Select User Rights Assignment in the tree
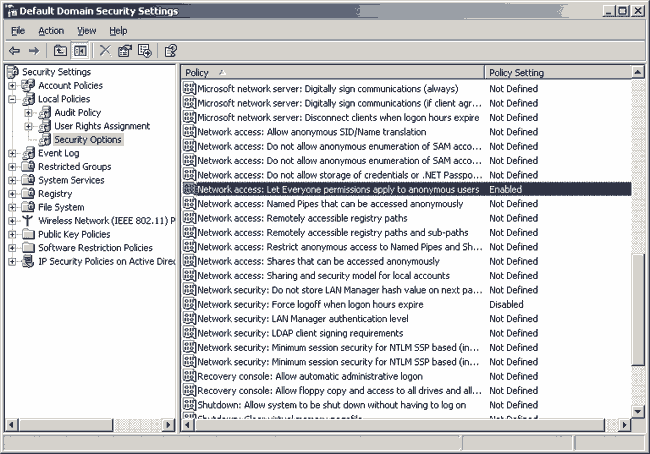 [102, 126]
